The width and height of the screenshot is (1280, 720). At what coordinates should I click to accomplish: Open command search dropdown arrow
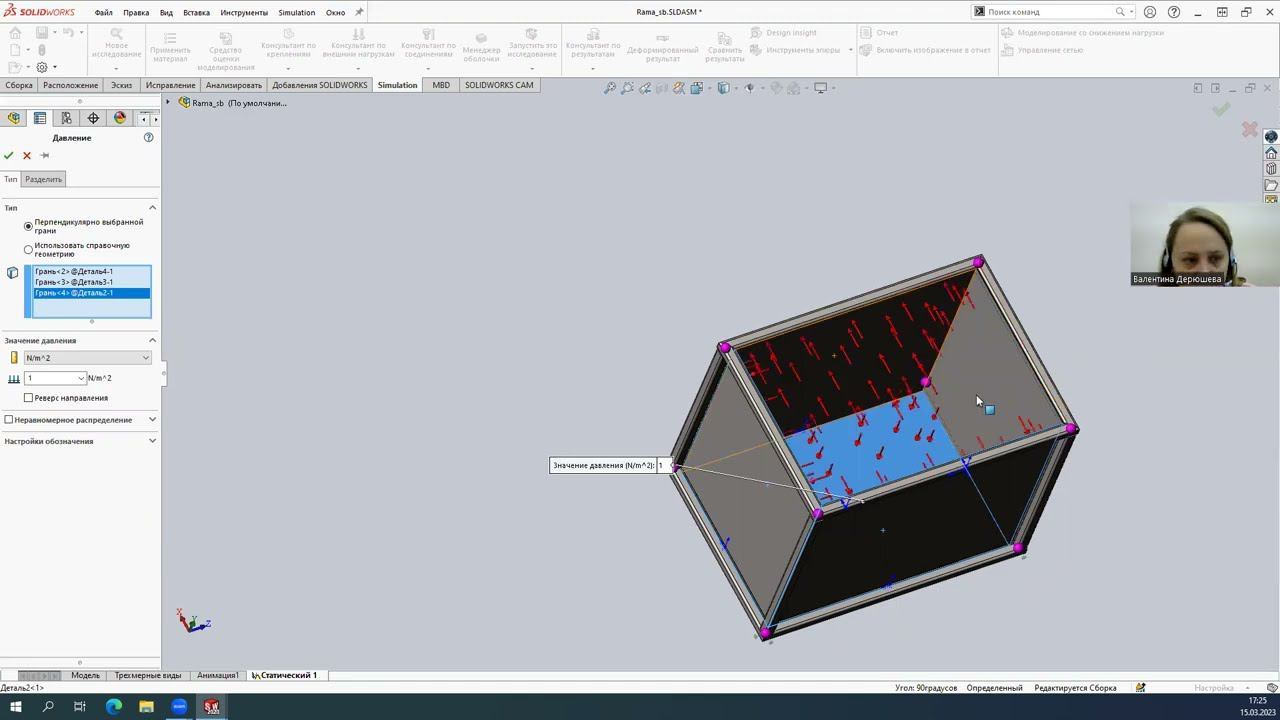pos(1131,12)
